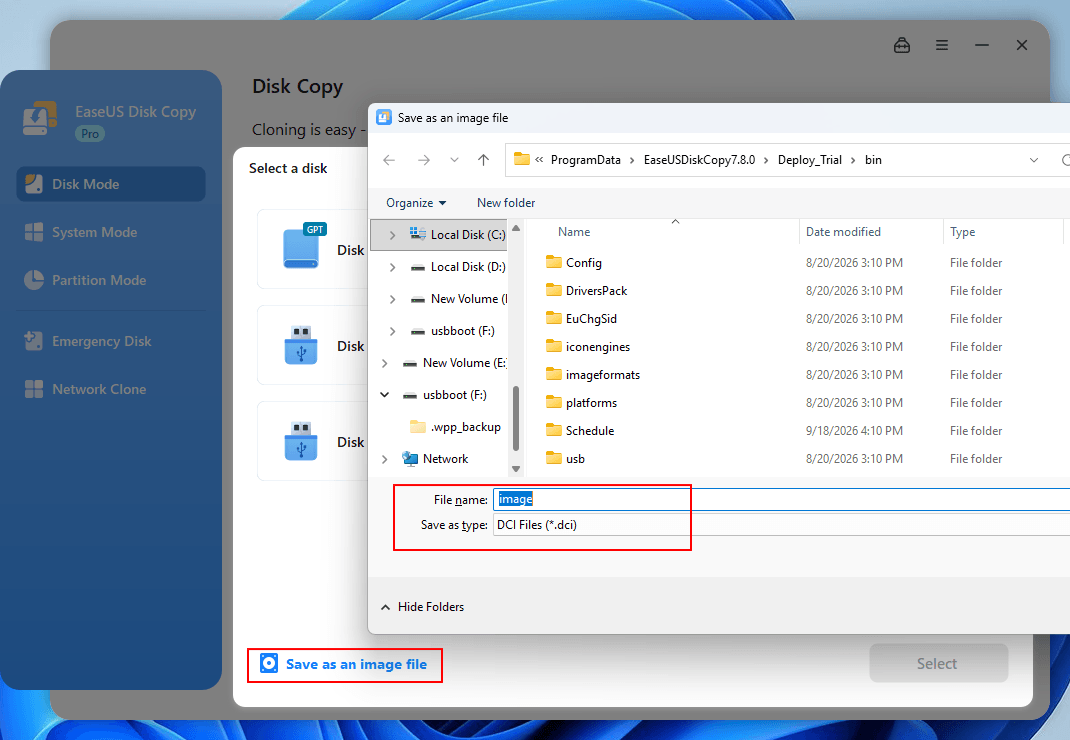
Task: Select the Schedule folder
Action: [580, 431]
